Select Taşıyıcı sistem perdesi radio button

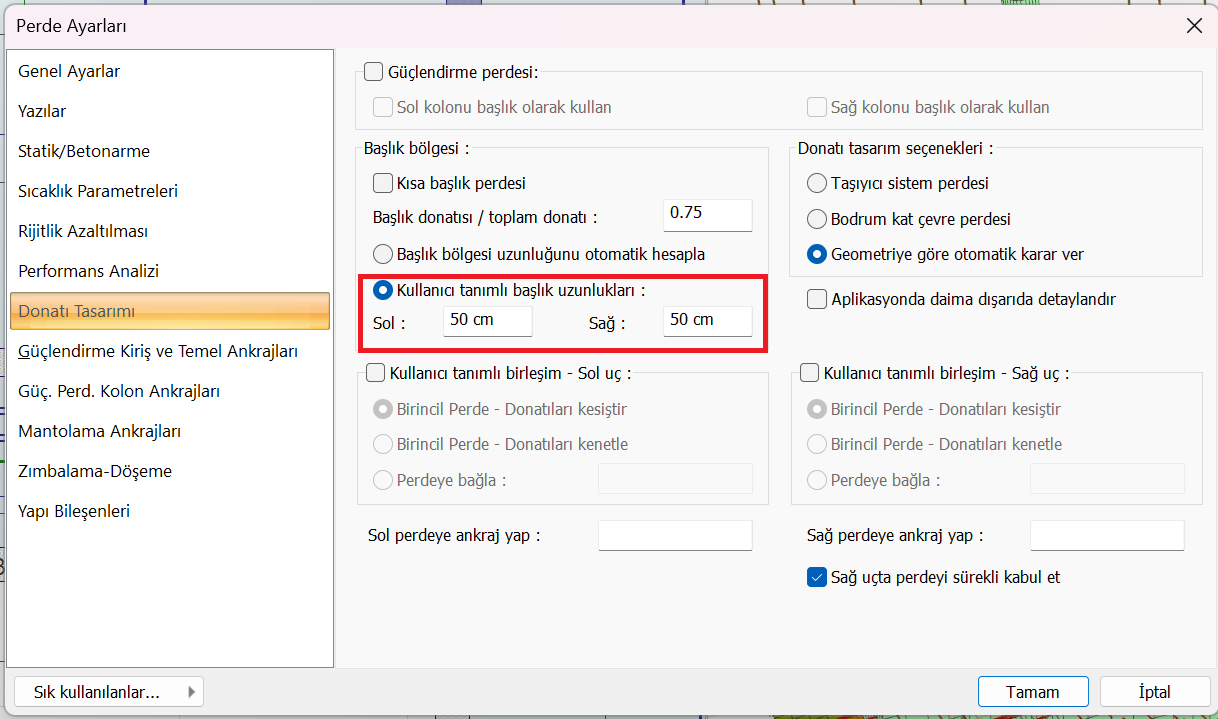(x=817, y=184)
